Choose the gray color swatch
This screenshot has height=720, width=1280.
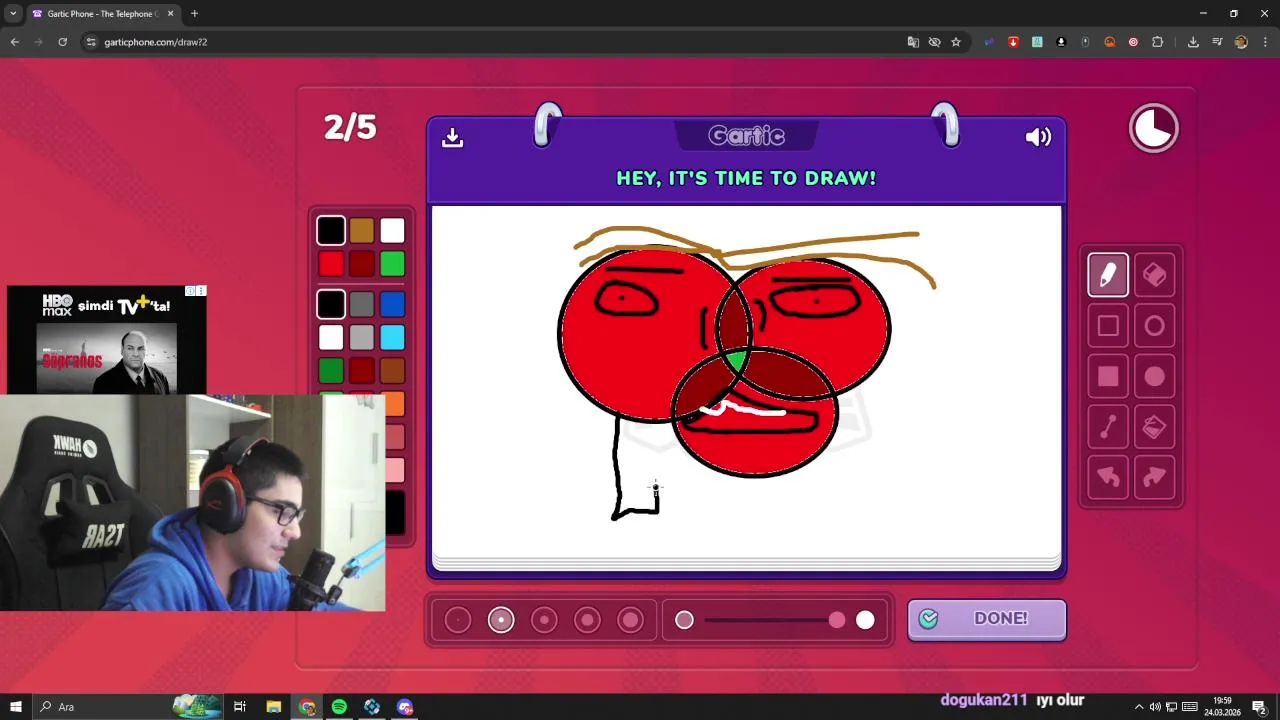(362, 304)
